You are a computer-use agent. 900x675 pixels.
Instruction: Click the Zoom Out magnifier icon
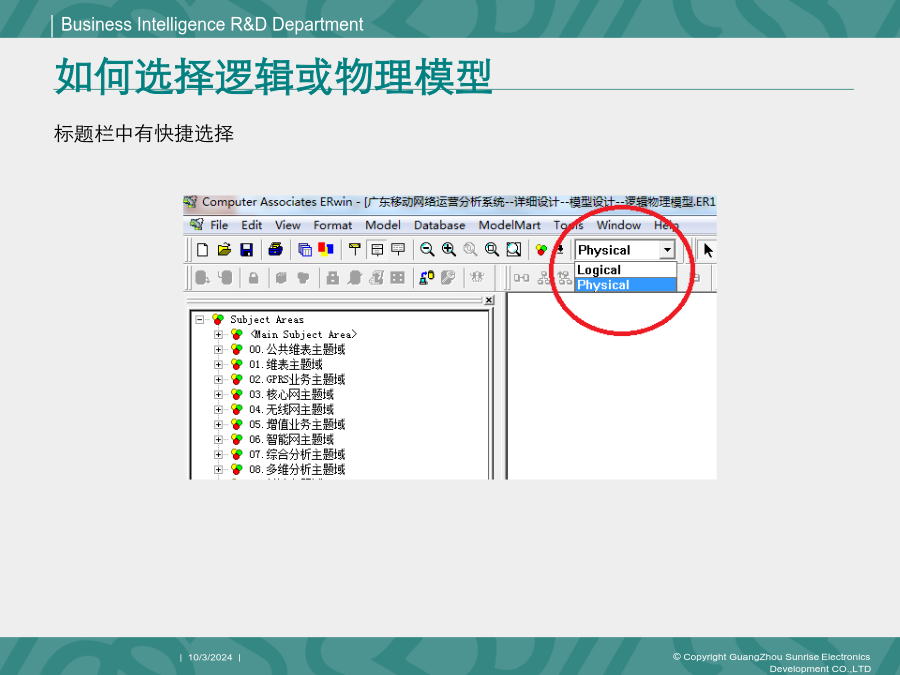point(426,249)
